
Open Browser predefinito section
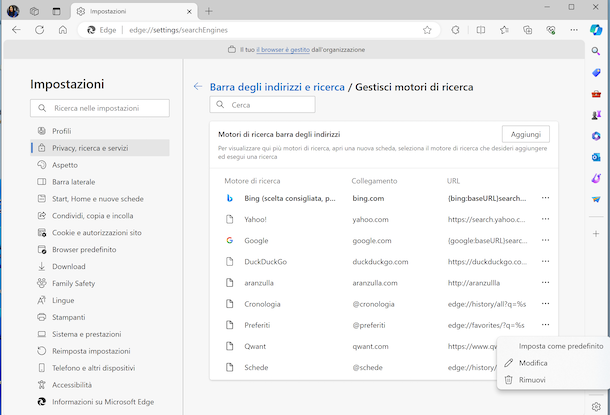click(100, 250)
